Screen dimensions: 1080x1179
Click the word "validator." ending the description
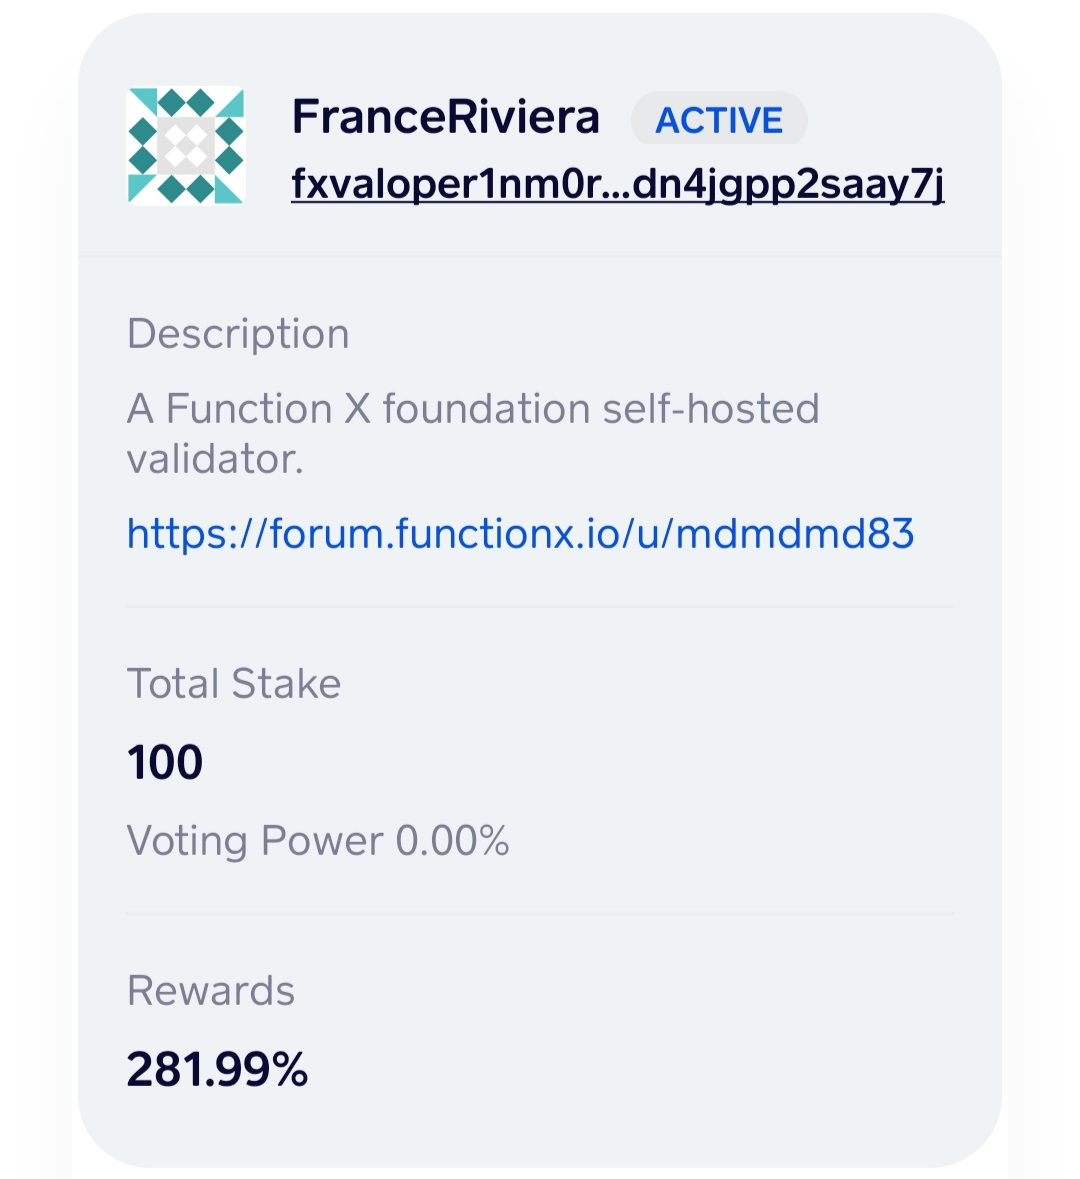click(214, 459)
